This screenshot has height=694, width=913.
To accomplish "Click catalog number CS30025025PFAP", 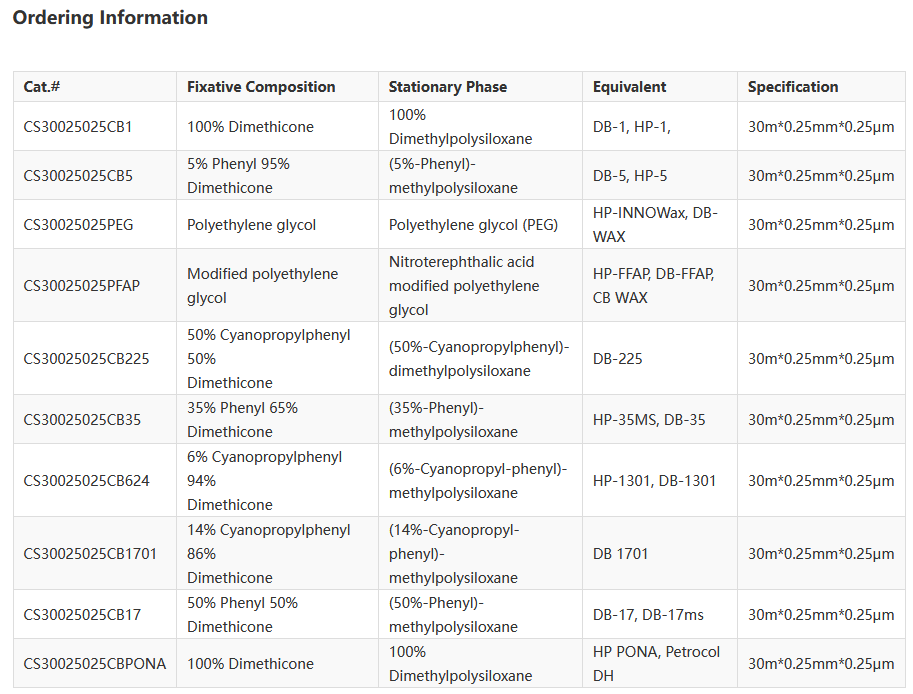I will [x=82, y=286].
